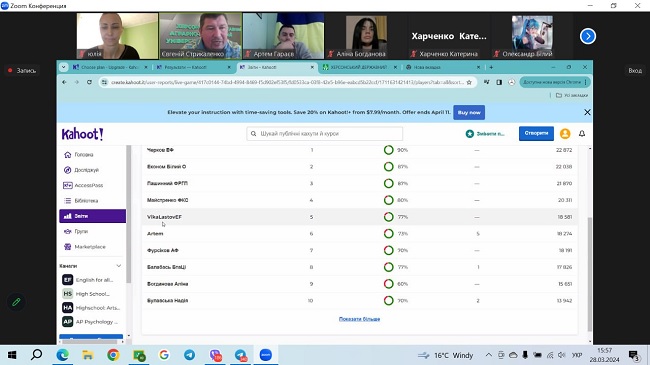Open Marketplace in the Kahoot sidebar
The height and width of the screenshot is (365, 650).
85,247
